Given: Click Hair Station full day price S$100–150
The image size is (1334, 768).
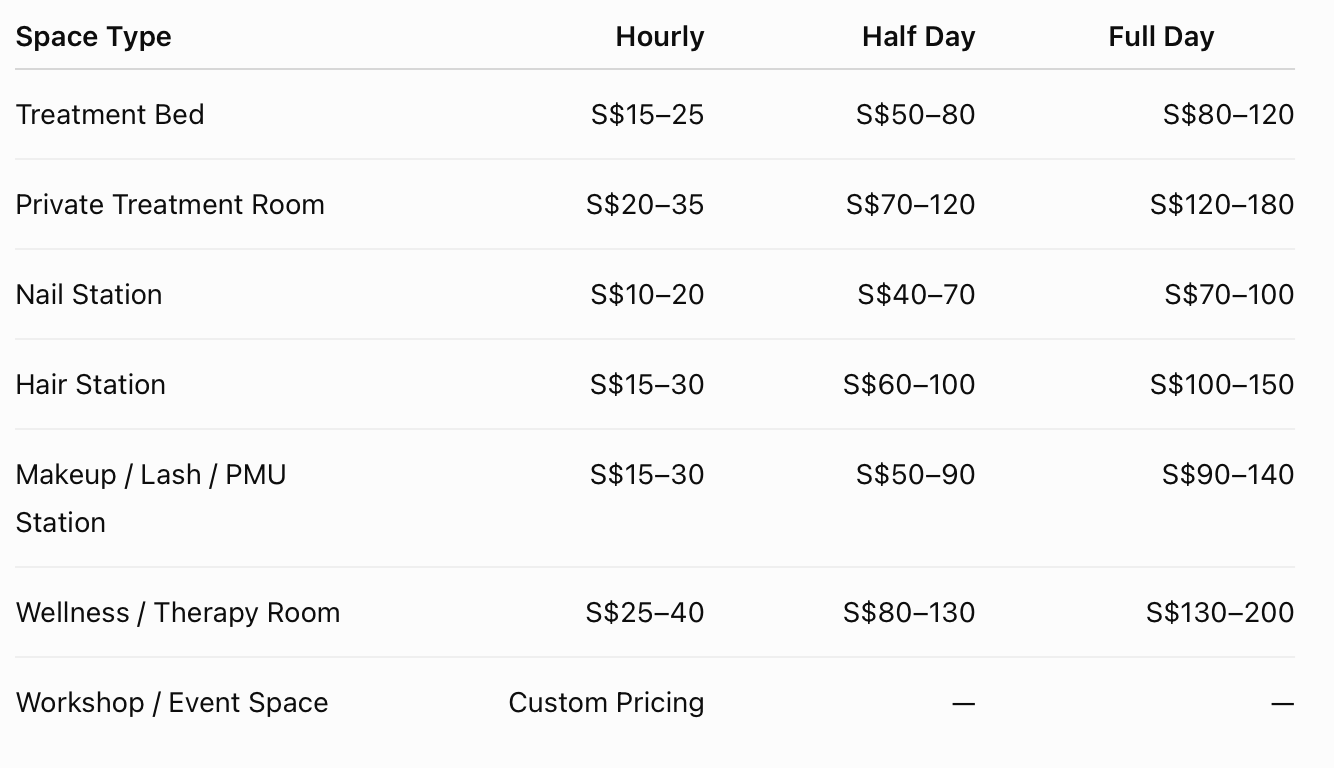Looking at the screenshot, I should [x=1222, y=384].
